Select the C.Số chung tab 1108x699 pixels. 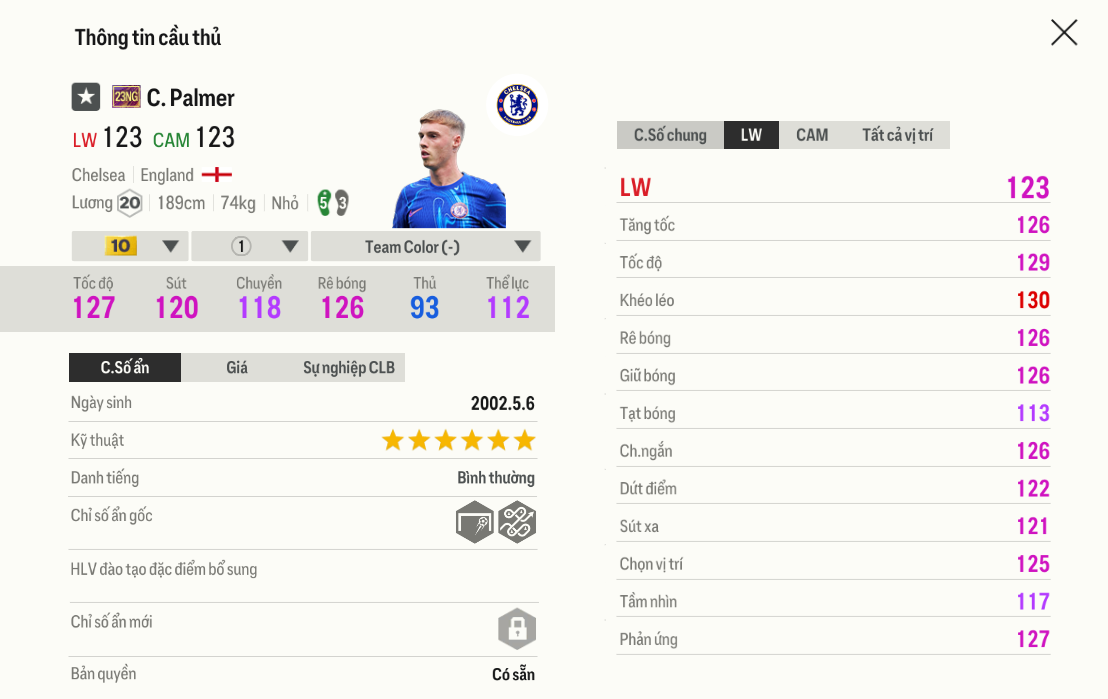coord(670,135)
